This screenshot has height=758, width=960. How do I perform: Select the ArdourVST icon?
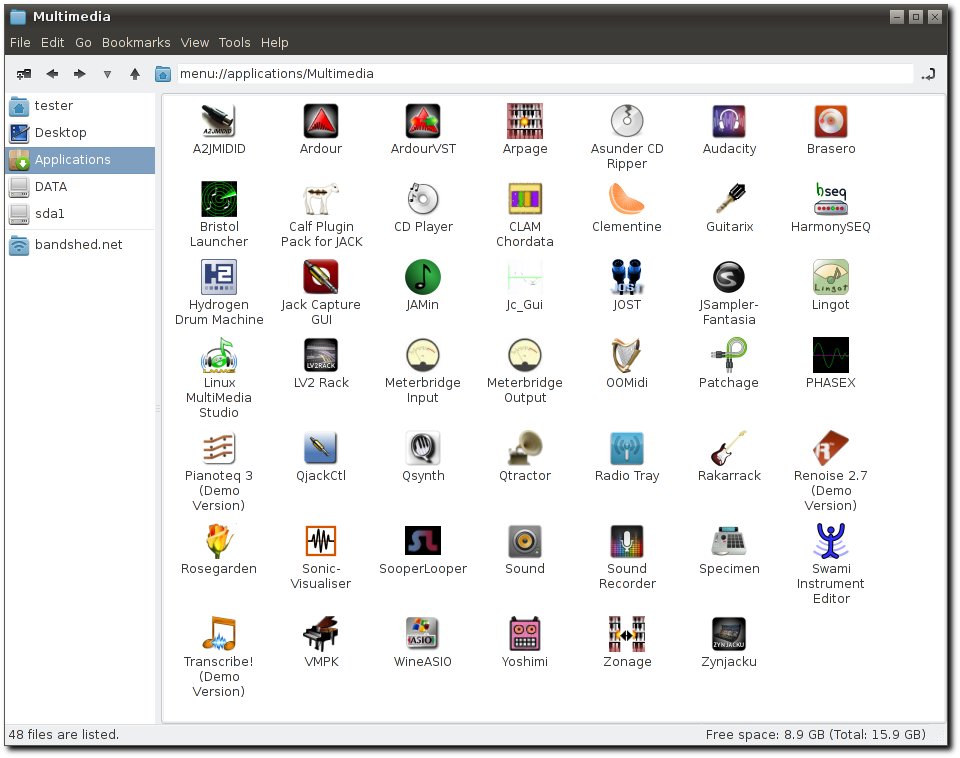click(x=423, y=121)
